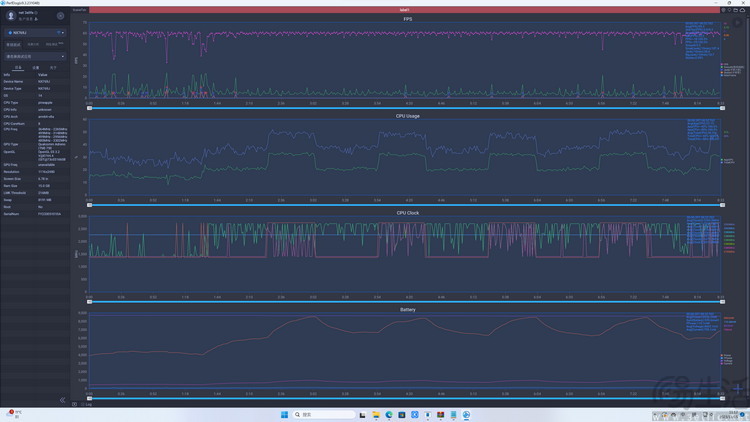Viewport: 750px width, 422px height.
Task: Expand the connected device selector dropdown
Action: click(35, 33)
